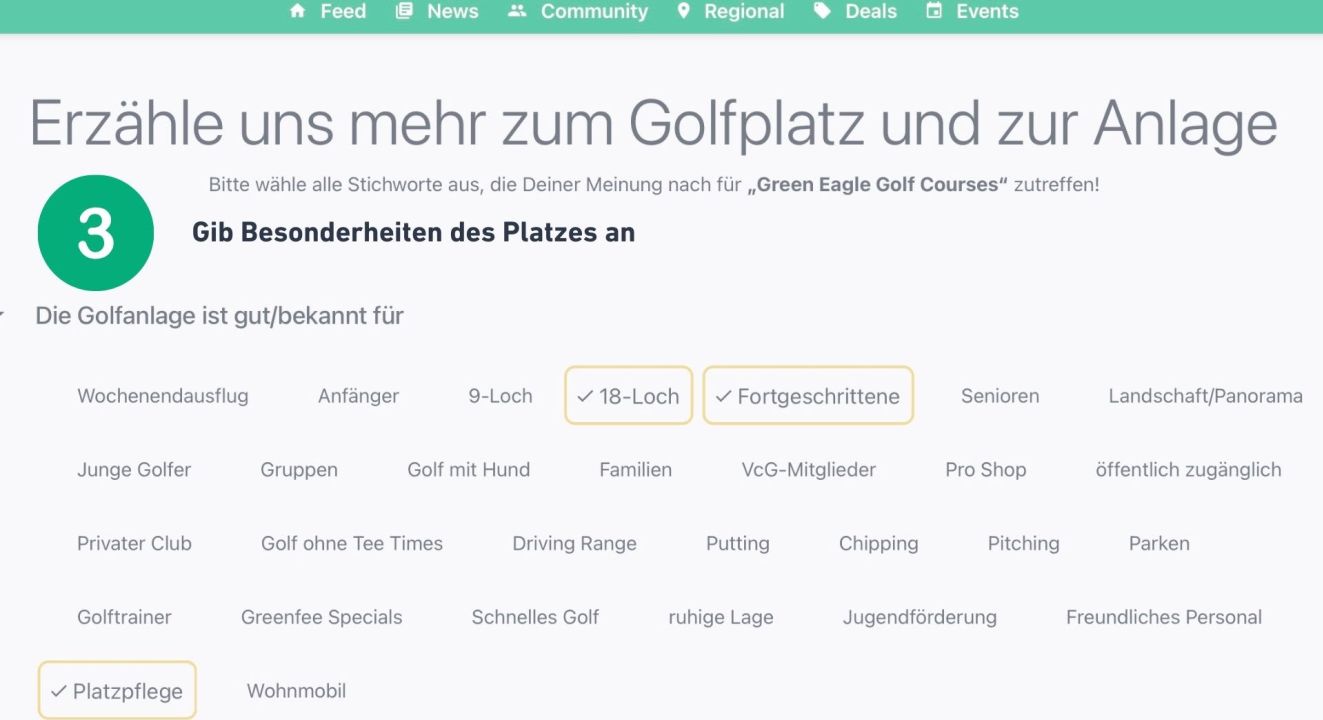Select the Gruppen keyword
The width and height of the screenshot is (1323, 720).
(299, 470)
